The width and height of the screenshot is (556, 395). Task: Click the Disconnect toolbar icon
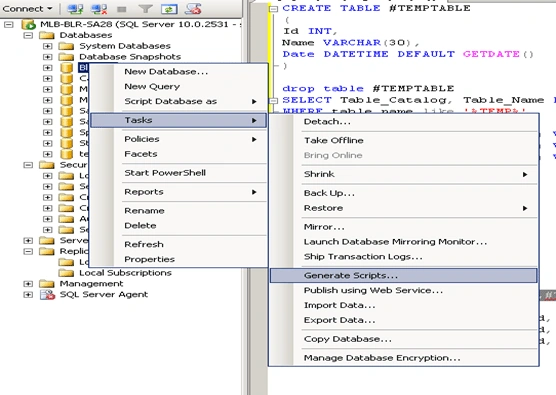pos(99,9)
